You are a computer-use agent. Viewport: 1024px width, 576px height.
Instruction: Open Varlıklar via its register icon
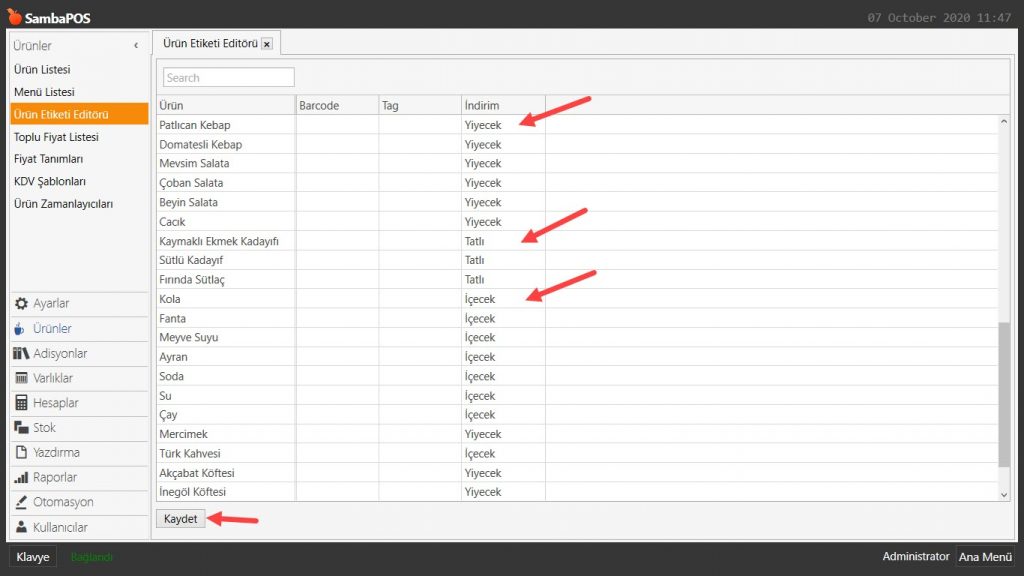click(x=21, y=379)
